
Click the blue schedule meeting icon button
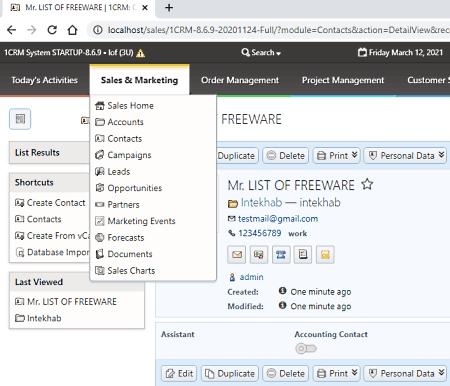[x=281, y=255]
